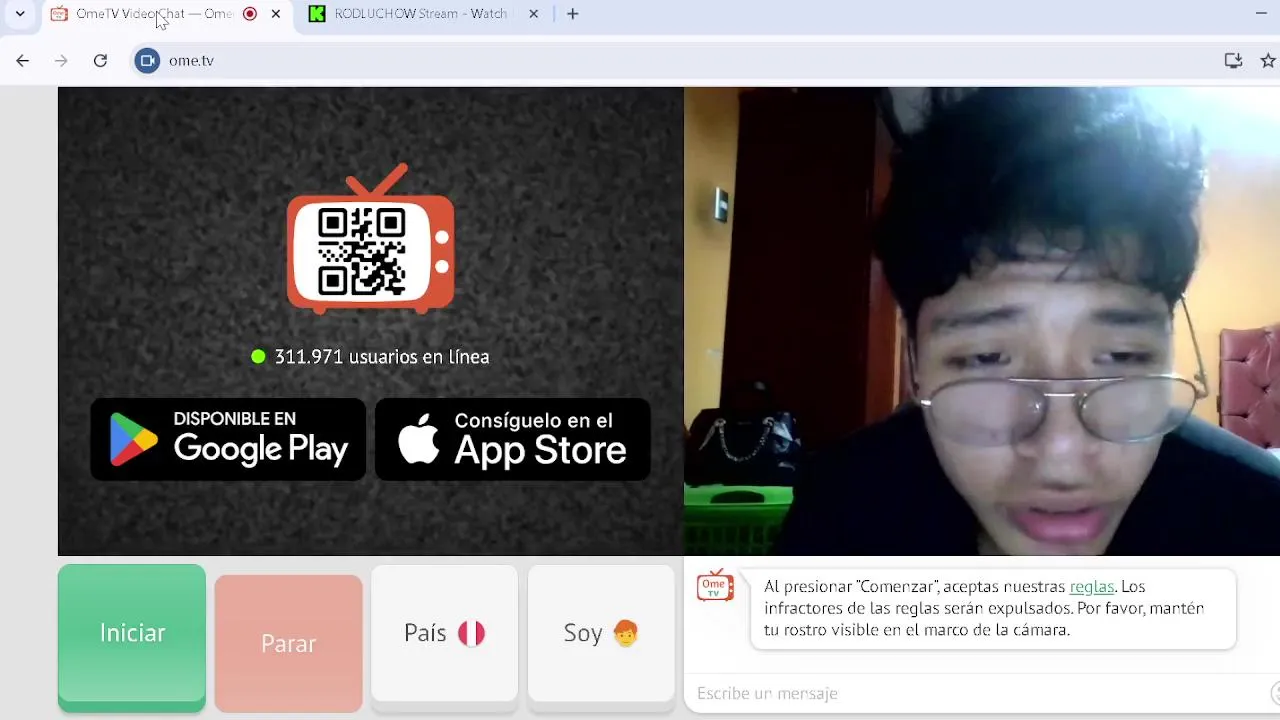Open the App Store download badge
This screenshot has height=720, width=1280.
[x=513, y=440]
